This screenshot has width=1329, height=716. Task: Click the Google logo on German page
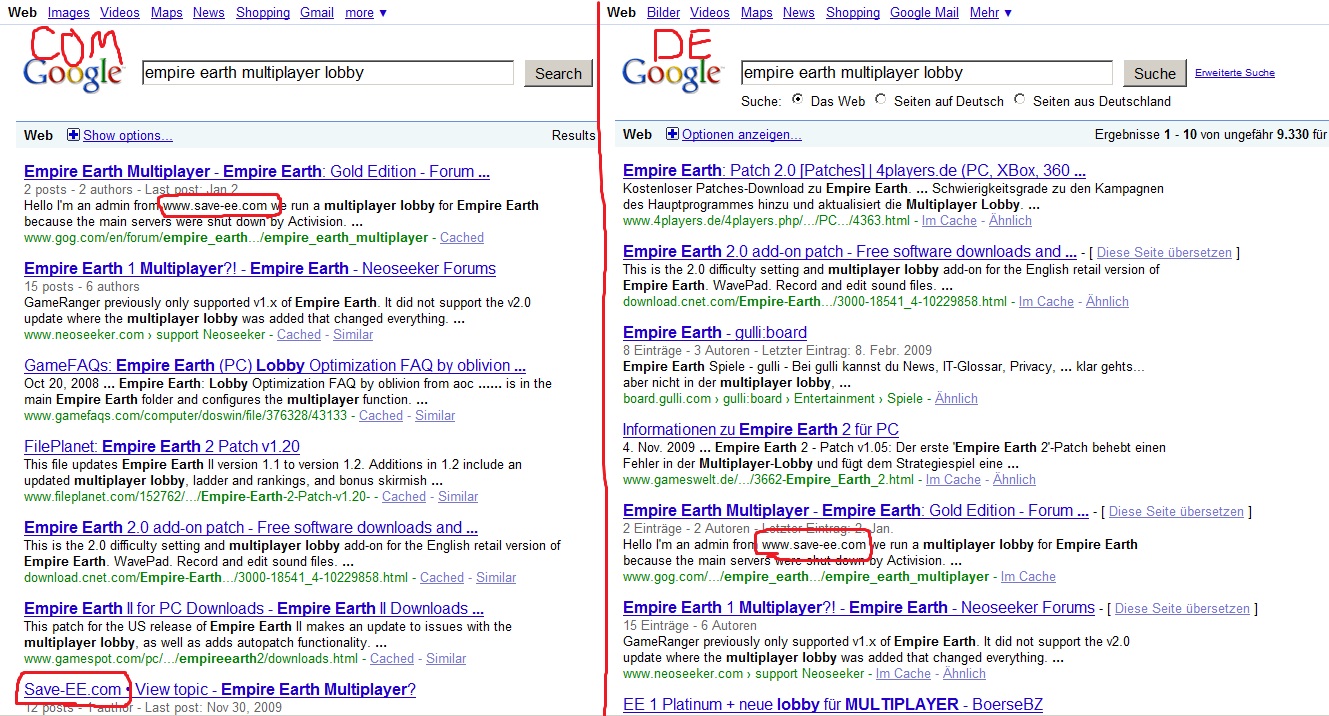[671, 72]
